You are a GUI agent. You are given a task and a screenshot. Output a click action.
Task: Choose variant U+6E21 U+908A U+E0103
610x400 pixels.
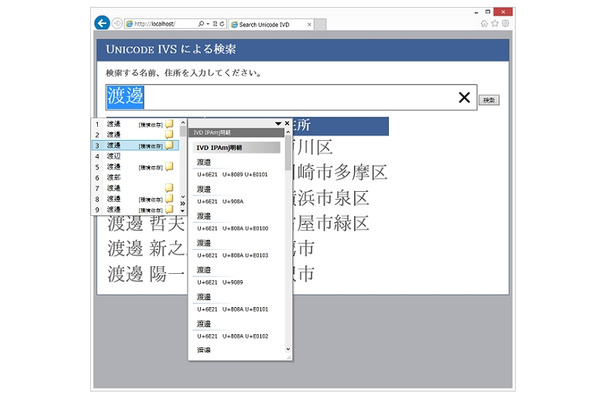tap(237, 249)
